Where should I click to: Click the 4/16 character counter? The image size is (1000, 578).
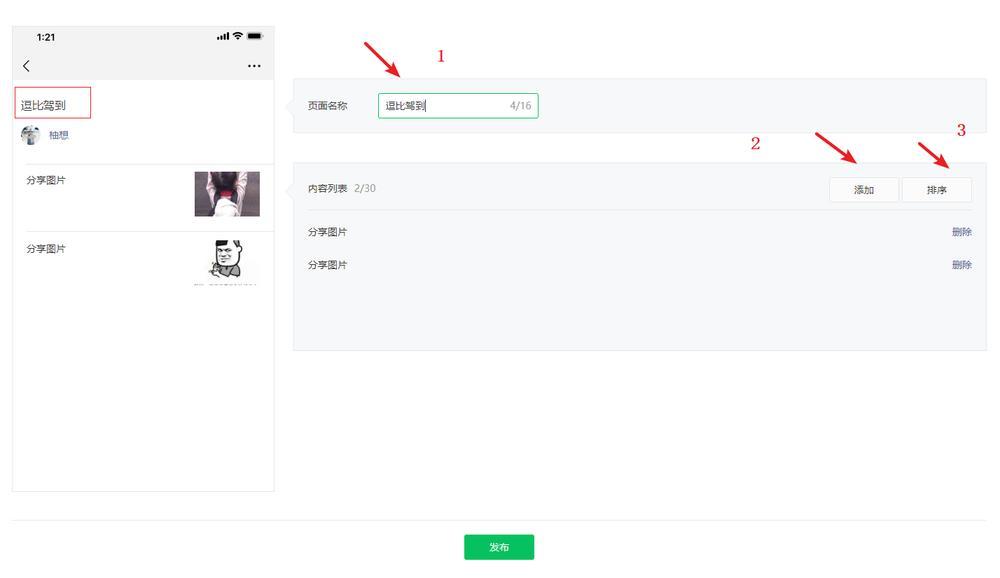(x=520, y=106)
